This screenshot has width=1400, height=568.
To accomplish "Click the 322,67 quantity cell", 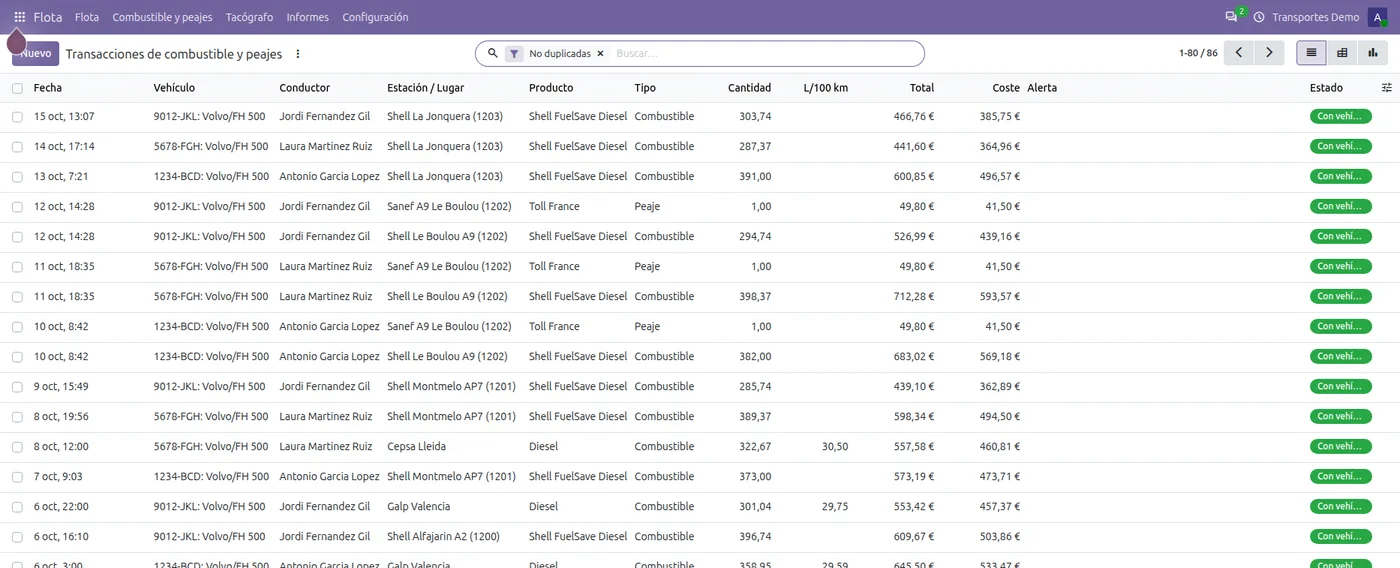I will pos(755,447).
